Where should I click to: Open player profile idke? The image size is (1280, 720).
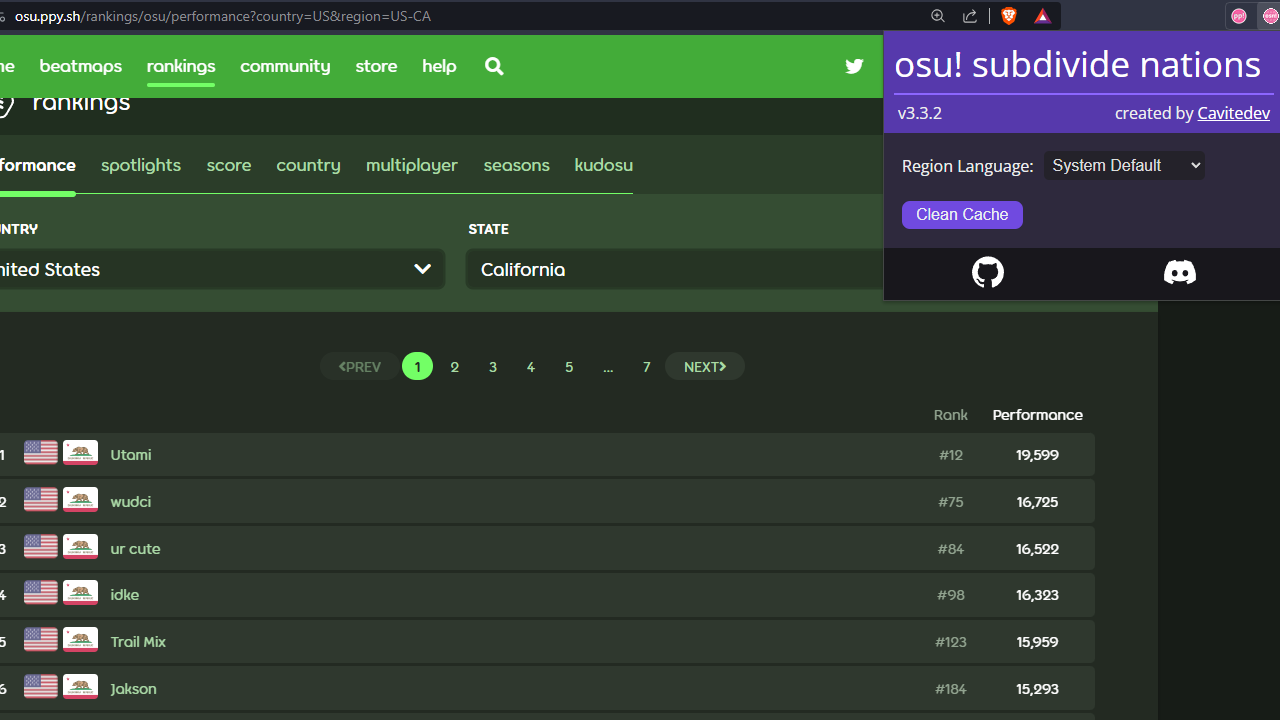tap(125, 594)
